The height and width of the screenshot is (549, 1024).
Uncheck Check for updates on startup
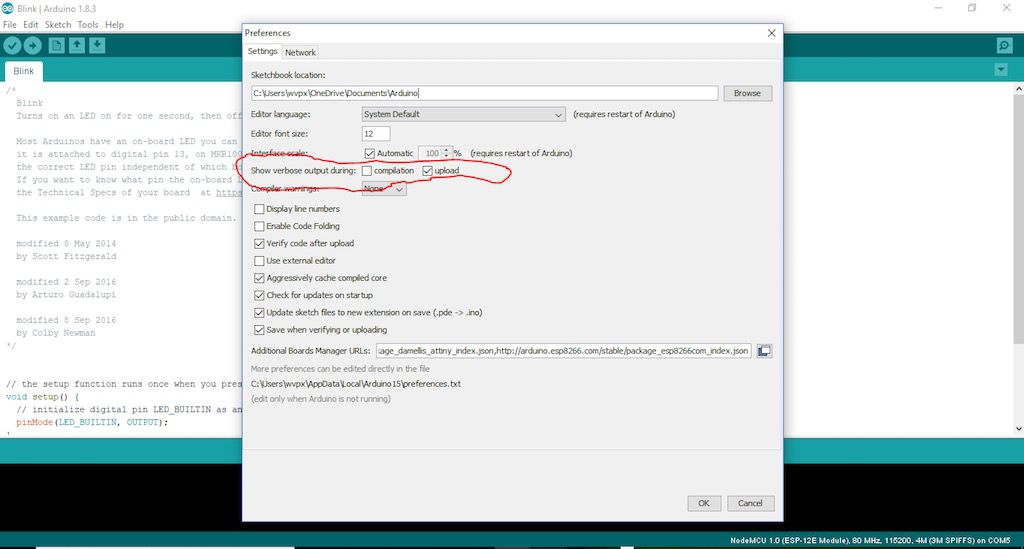tap(259, 296)
